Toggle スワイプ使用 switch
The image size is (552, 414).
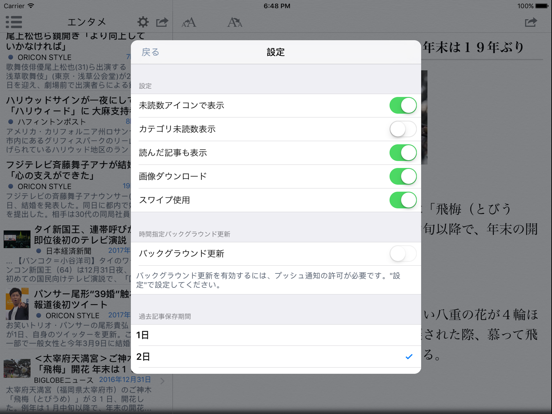pyautogui.click(x=403, y=200)
